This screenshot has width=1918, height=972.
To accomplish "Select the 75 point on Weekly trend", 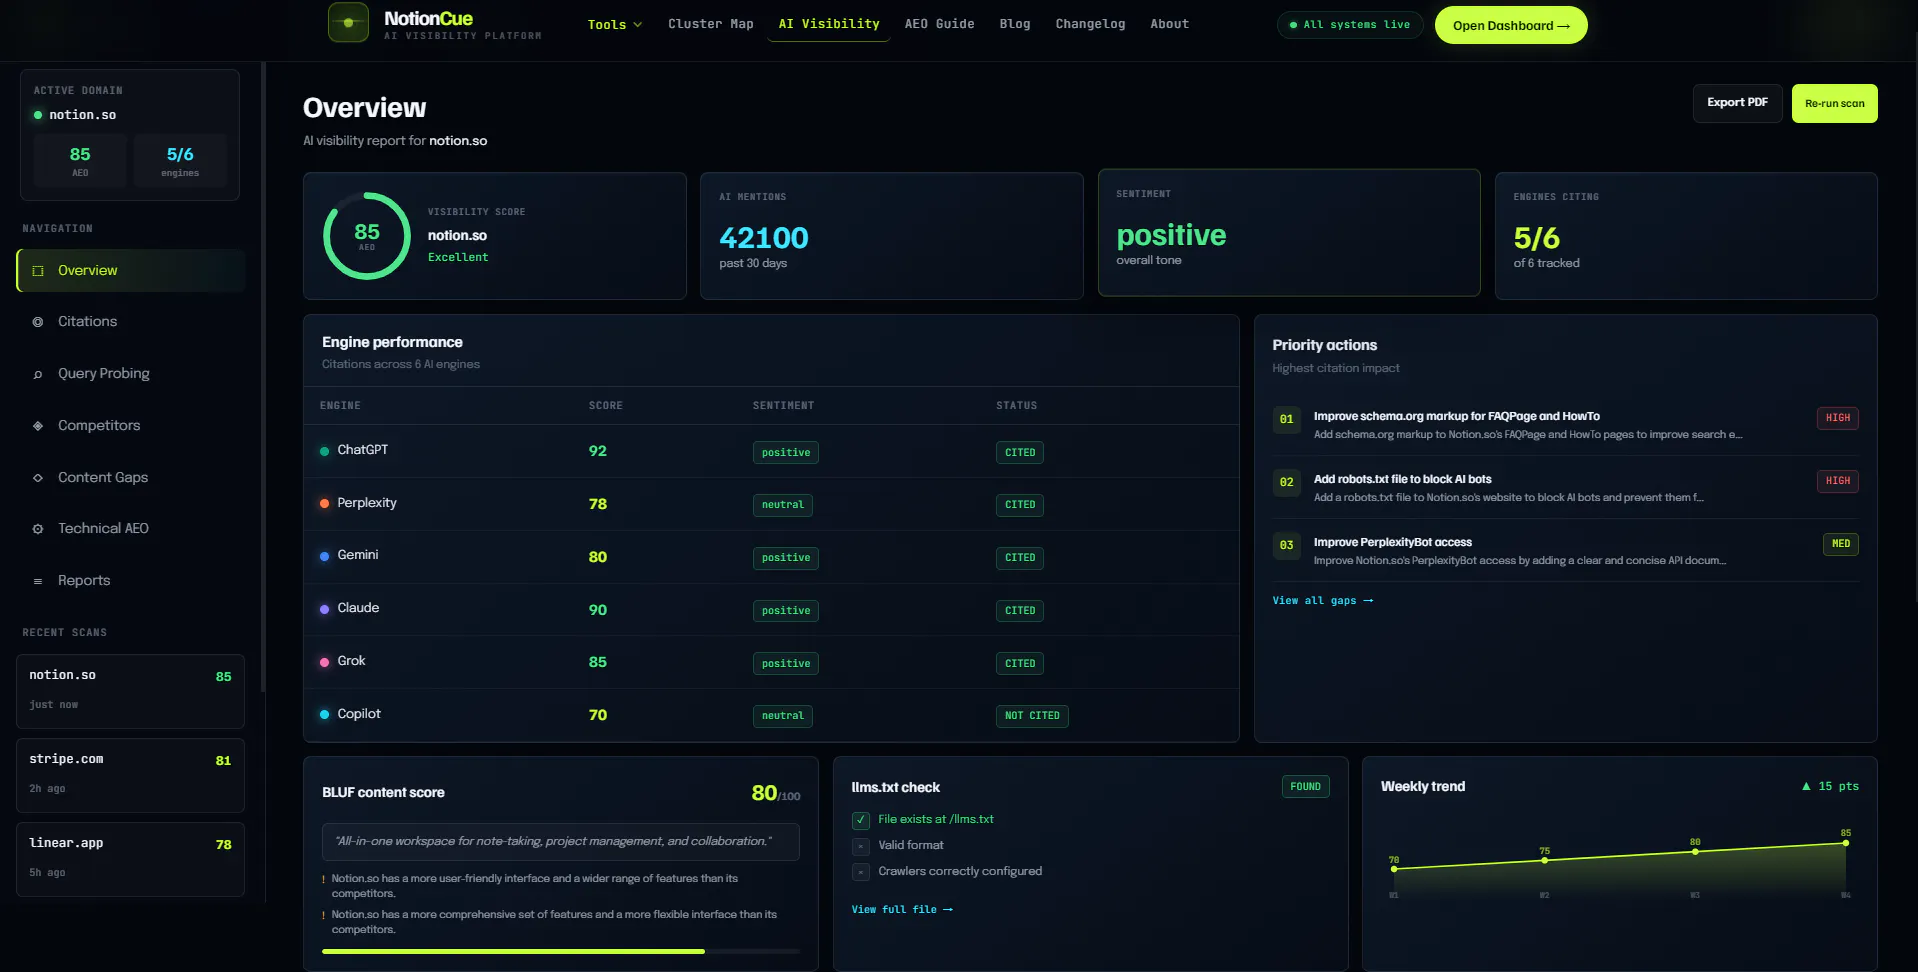I will (1544, 860).
